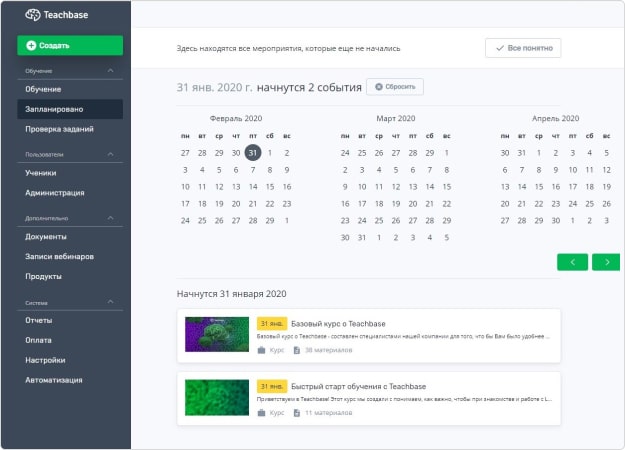Open Быстрый старт обучения с Teachbase title
This screenshot has height=450, width=625.
tap(358, 386)
